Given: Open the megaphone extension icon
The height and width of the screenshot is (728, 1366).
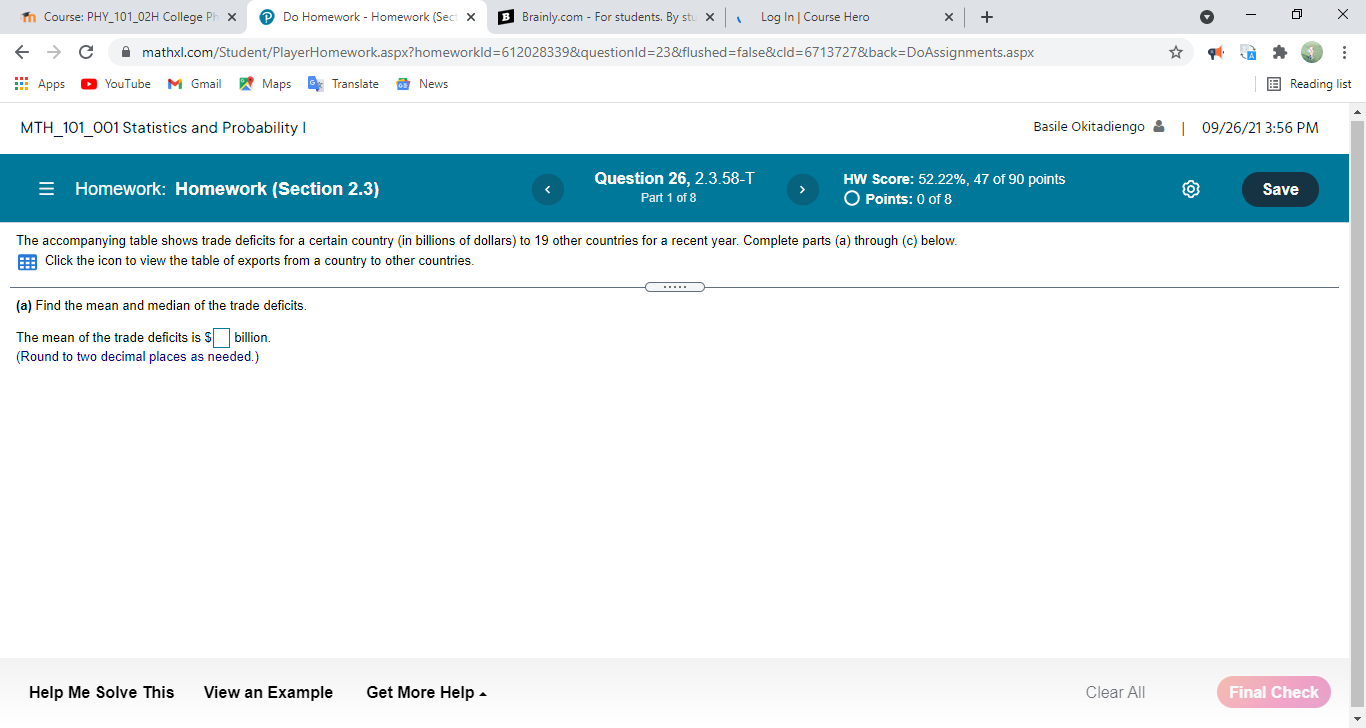Looking at the screenshot, I should [x=1216, y=52].
